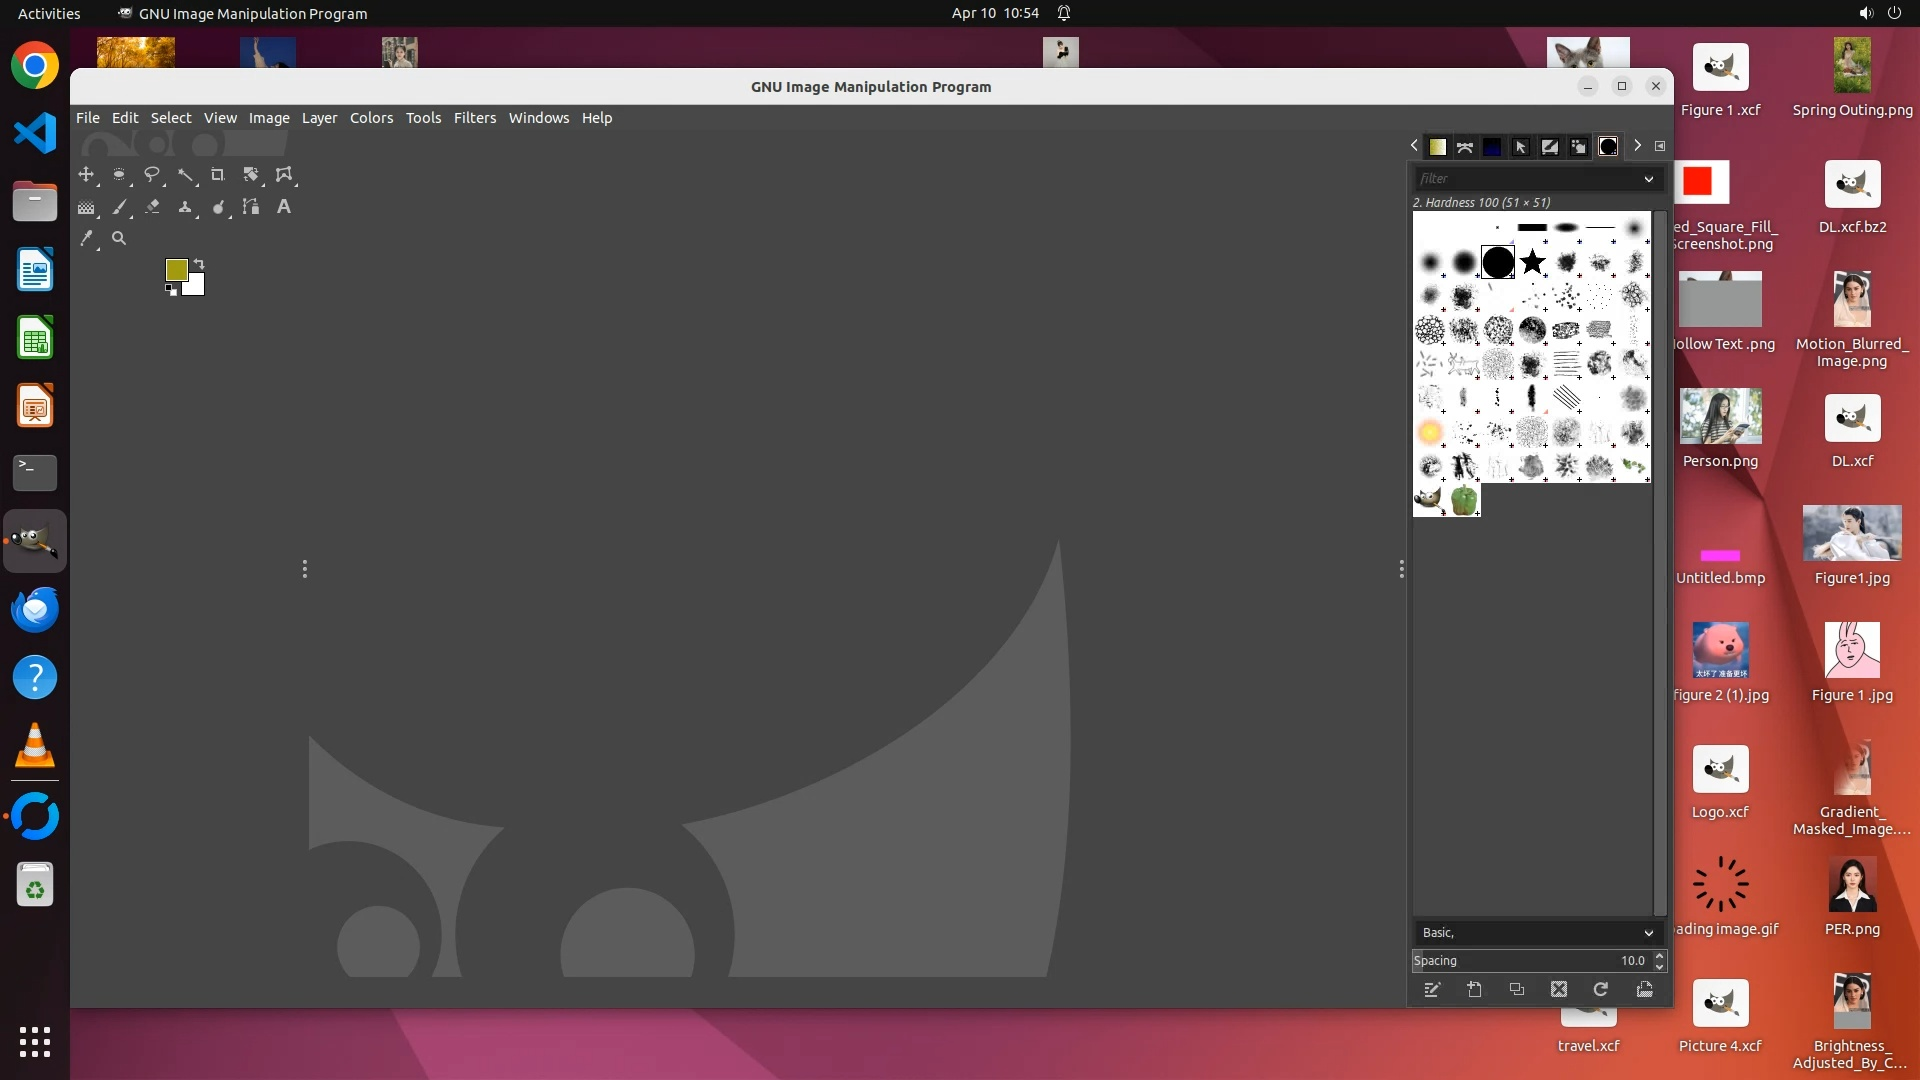Click the create new brush button

pos(1475,990)
